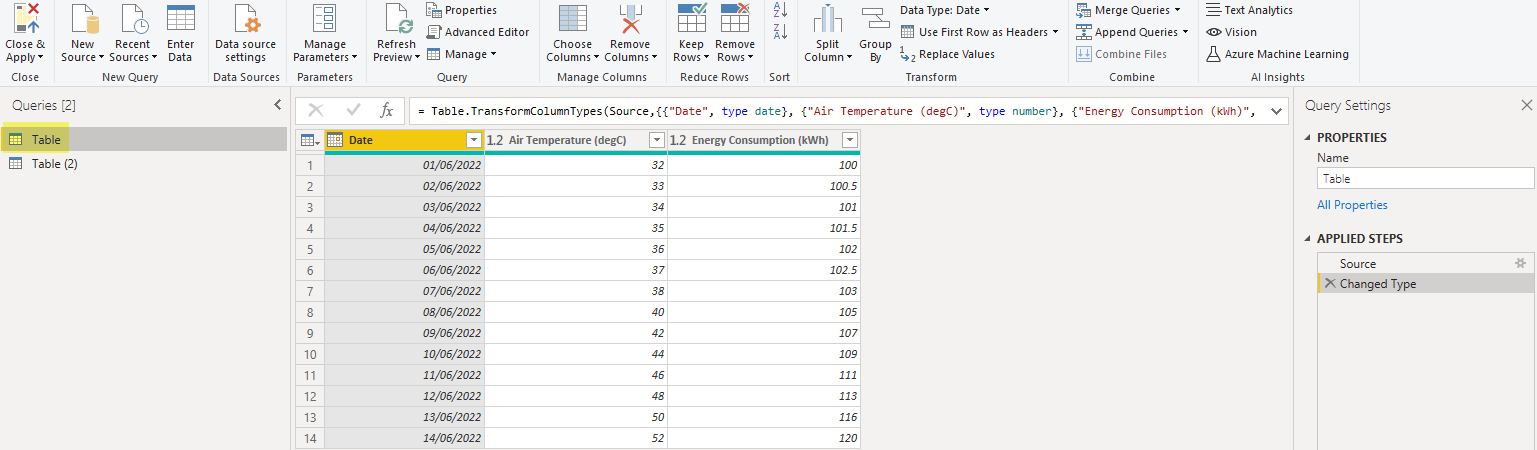Open Recent Sources list

click(x=134, y=33)
